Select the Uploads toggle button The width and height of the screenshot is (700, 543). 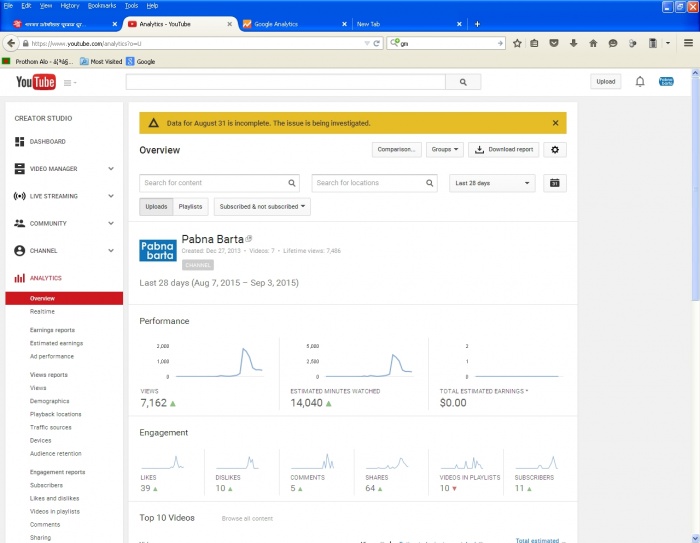coord(156,207)
